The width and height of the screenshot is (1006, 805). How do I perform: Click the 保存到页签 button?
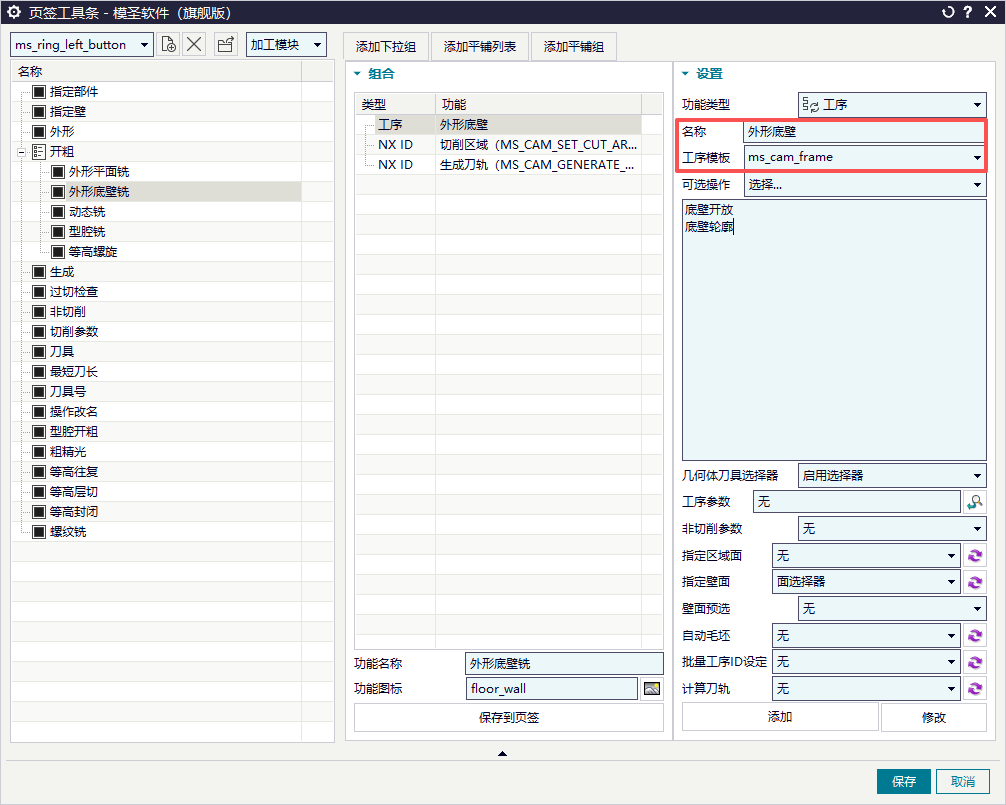(509, 717)
